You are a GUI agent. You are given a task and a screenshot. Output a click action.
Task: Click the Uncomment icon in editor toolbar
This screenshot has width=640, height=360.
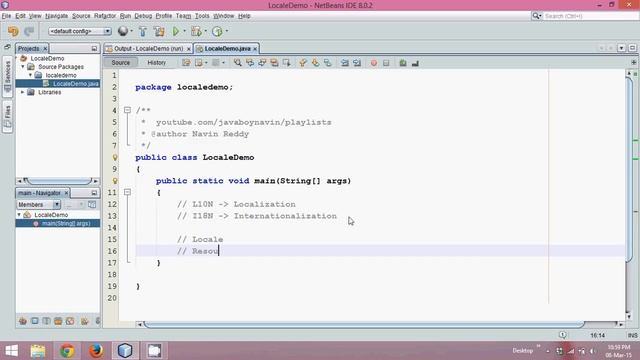coord(415,63)
